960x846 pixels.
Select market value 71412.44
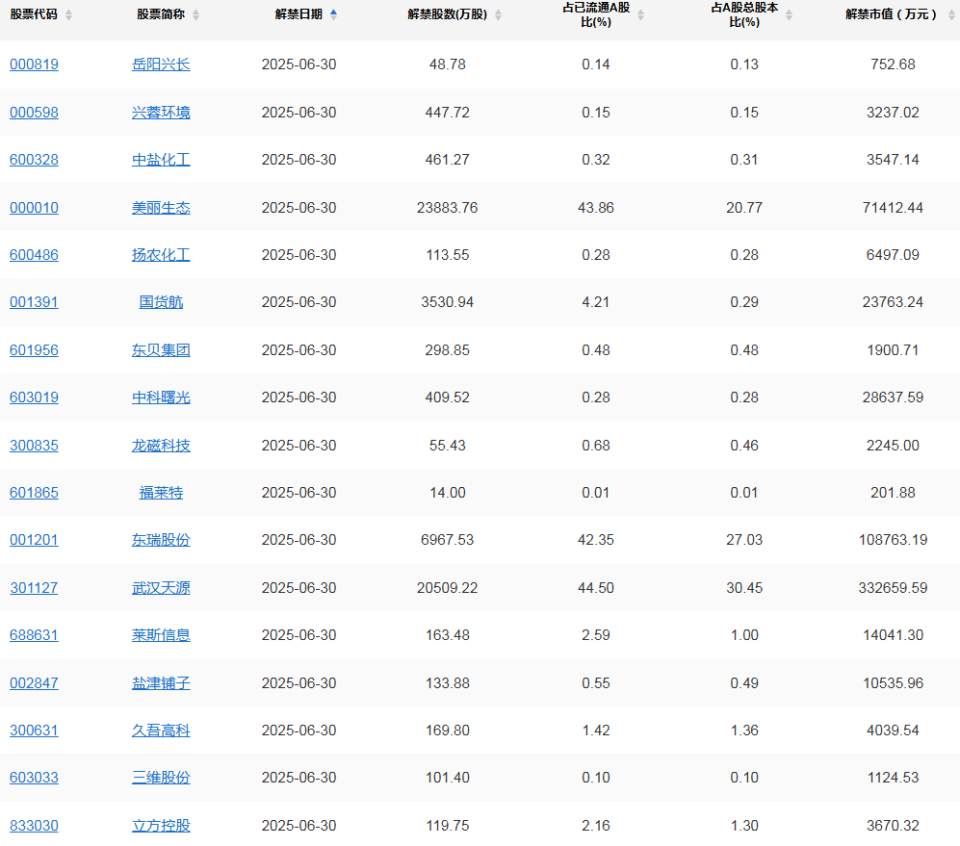point(893,208)
